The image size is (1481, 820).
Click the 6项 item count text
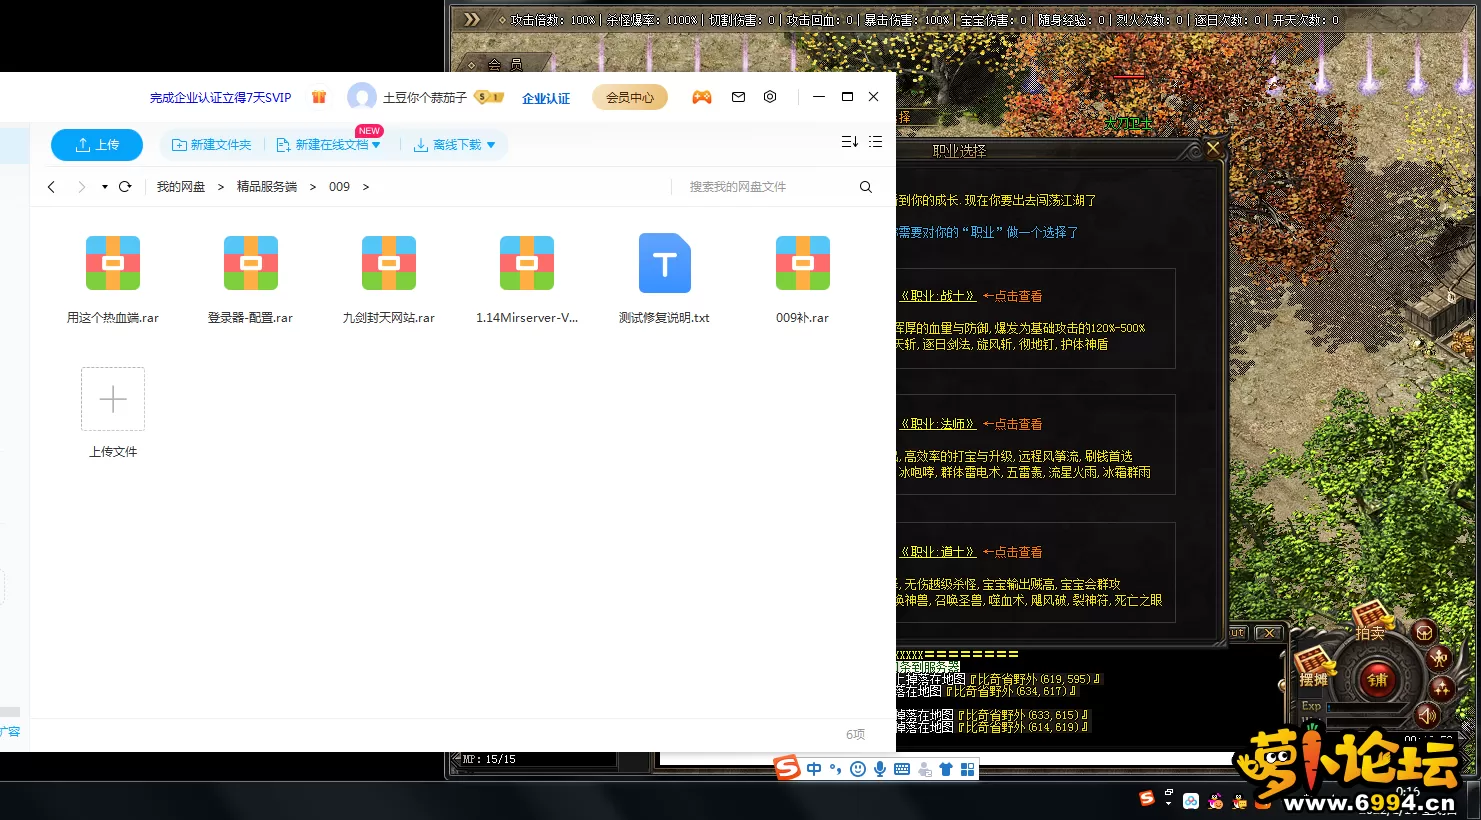point(855,734)
